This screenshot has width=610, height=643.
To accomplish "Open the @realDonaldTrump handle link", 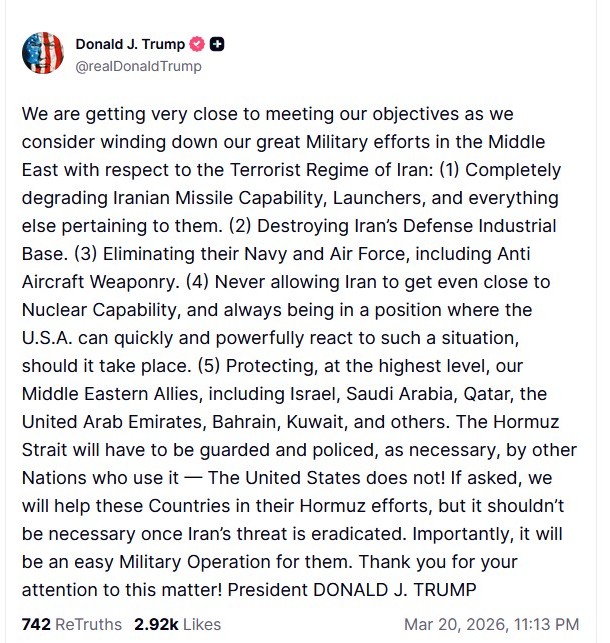I will [138, 66].
